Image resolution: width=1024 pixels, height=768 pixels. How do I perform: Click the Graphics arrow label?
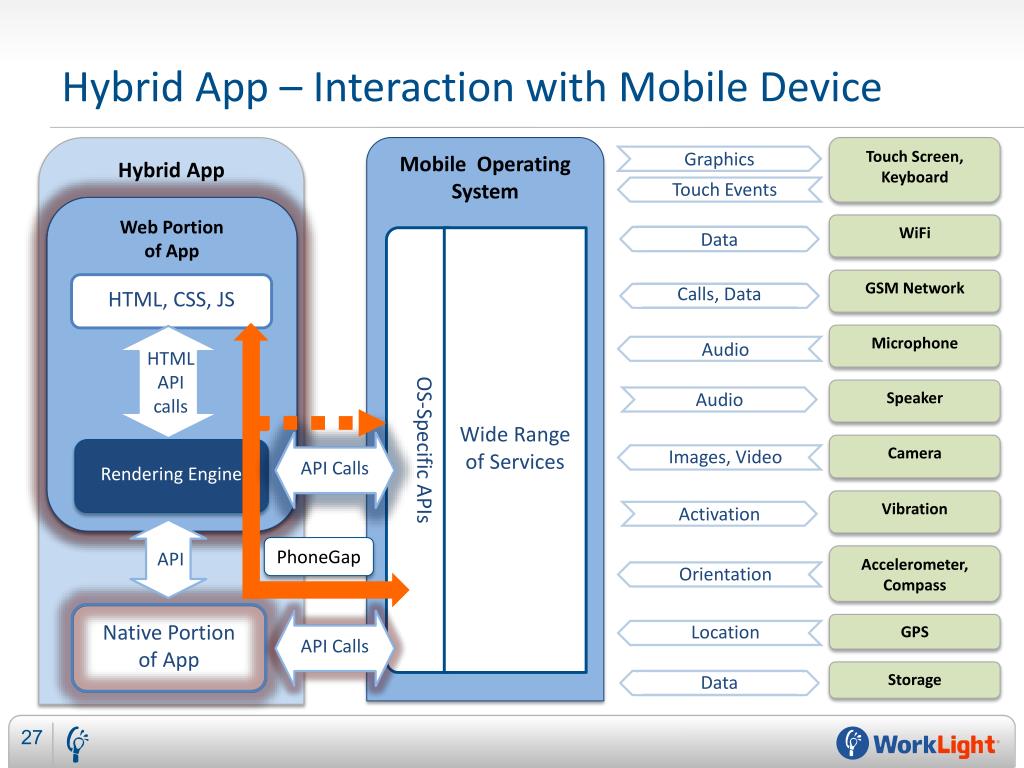pyautogui.click(x=719, y=159)
